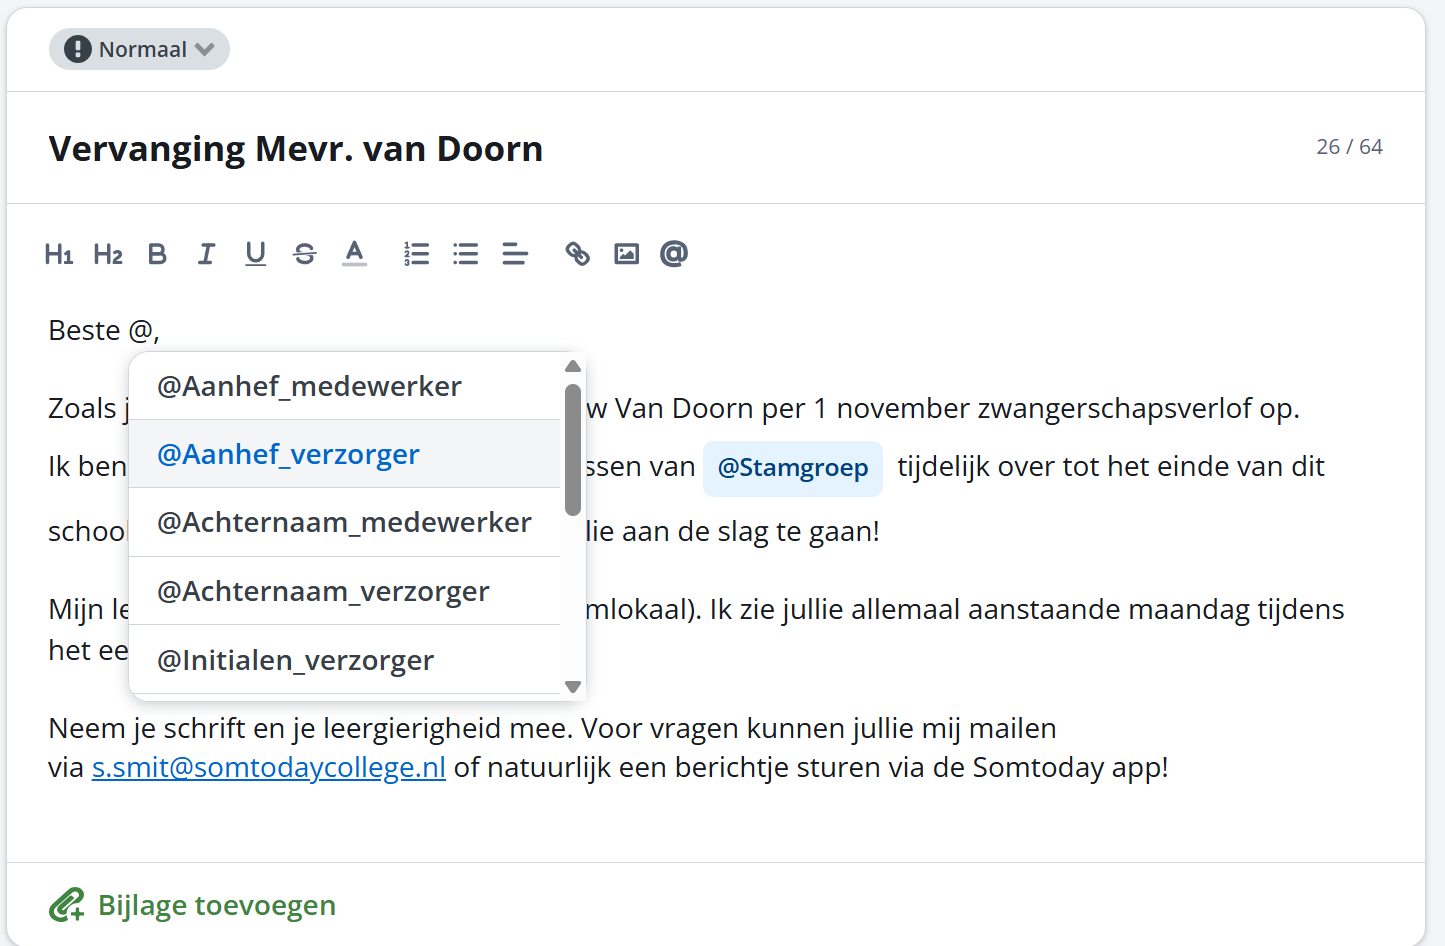1445x946 pixels.
Task: Insert a hyperlink with link icon
Action: [x=577, y=254]
